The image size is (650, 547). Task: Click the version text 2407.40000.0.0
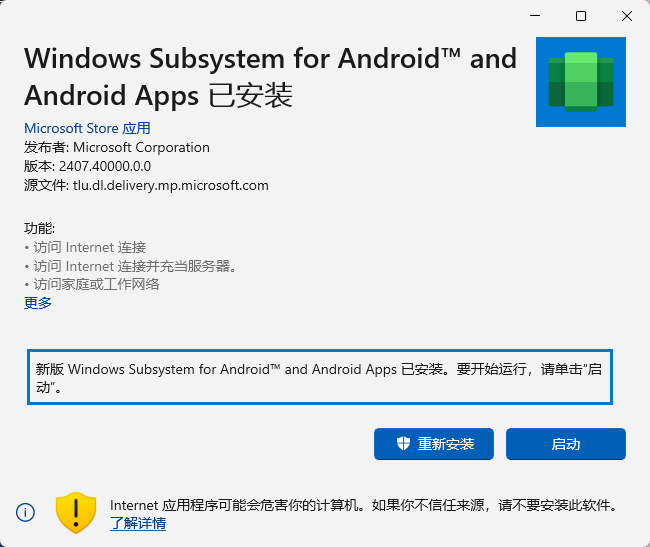click(x=105, y=166)
